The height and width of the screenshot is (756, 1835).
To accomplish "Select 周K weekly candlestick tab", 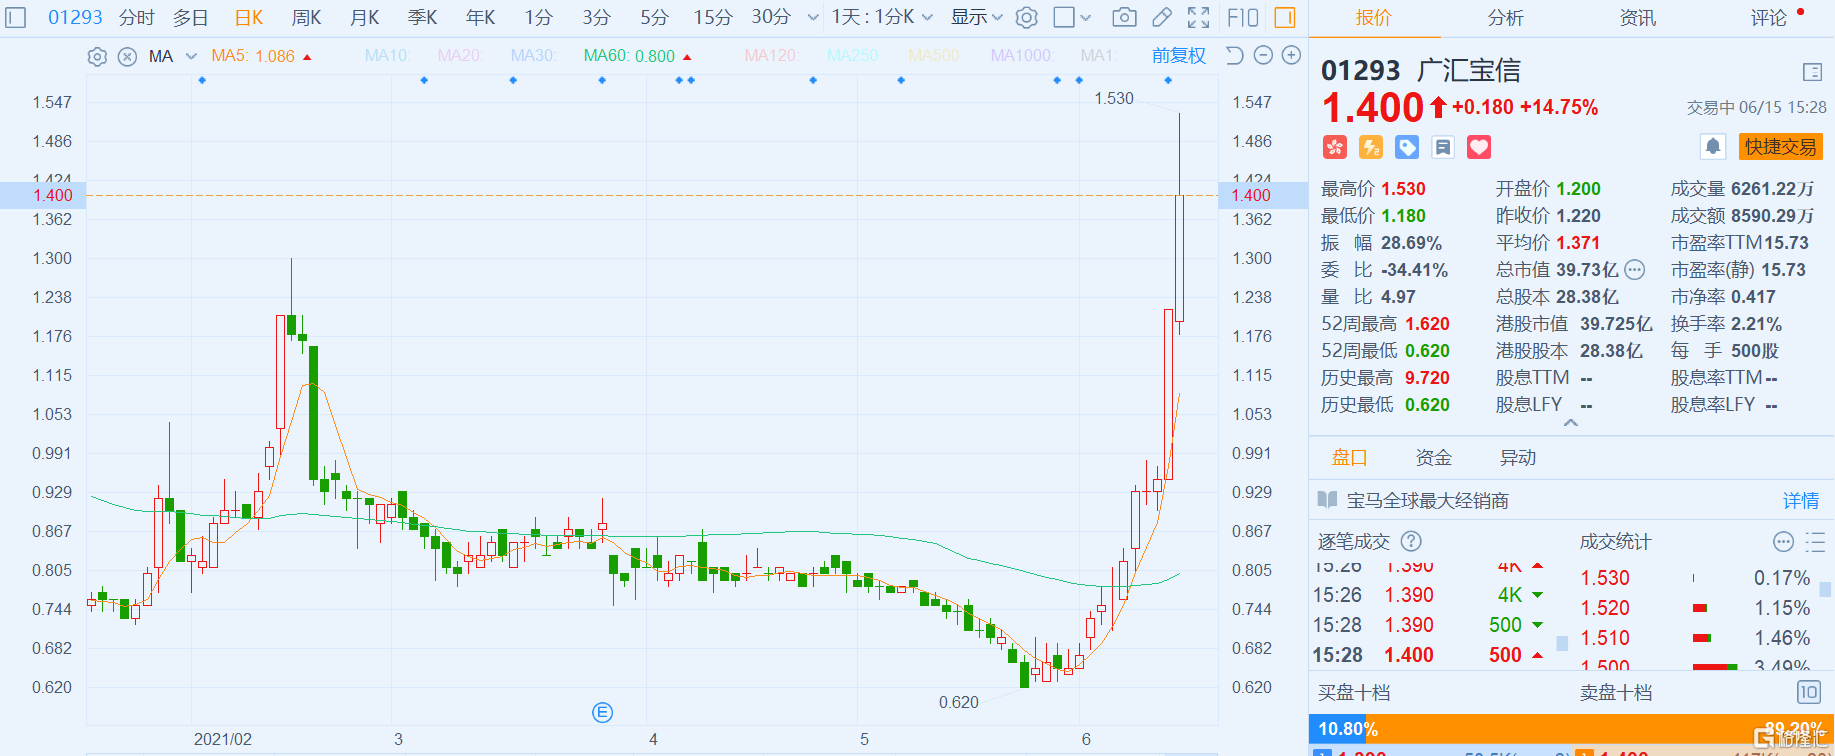I will [307, 17].
